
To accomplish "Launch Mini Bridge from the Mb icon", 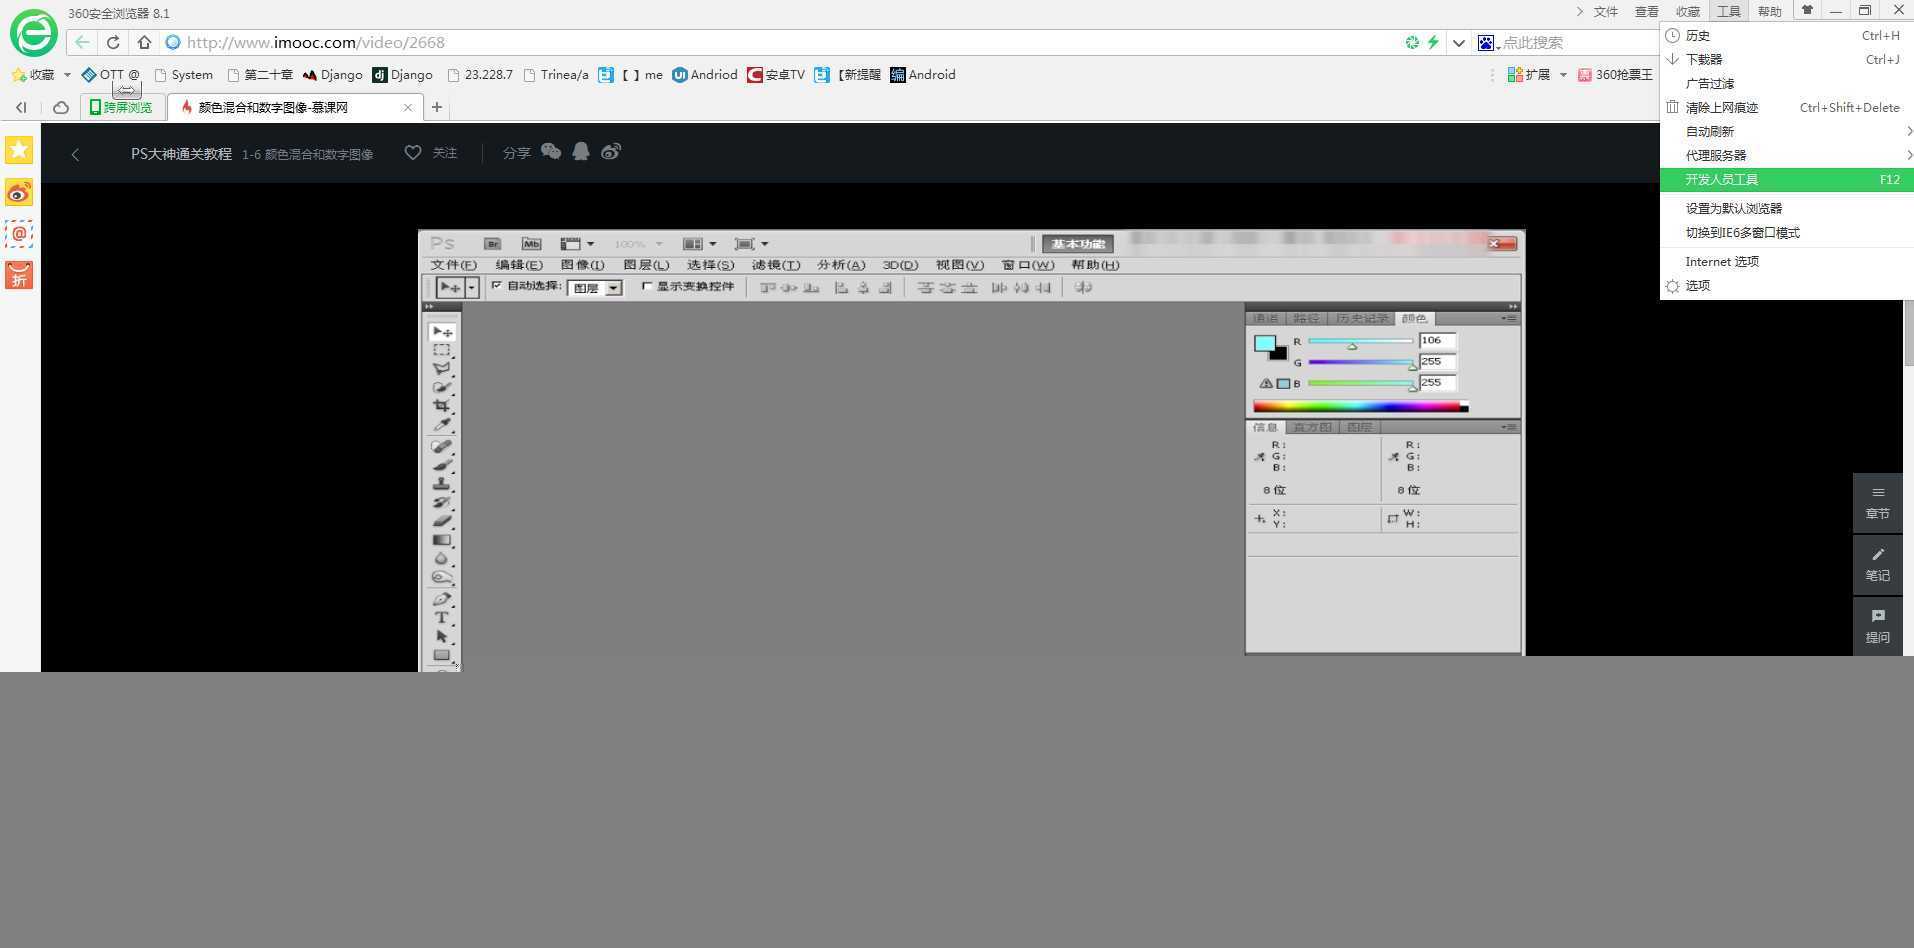I will click(531, 244).
